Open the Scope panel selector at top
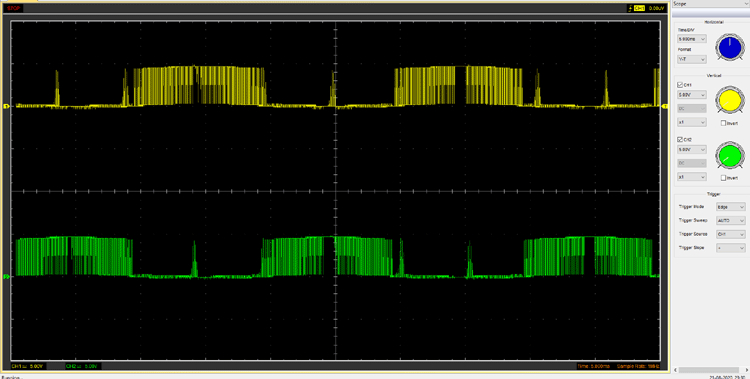The image size is (750, 379). click(711, 3)
